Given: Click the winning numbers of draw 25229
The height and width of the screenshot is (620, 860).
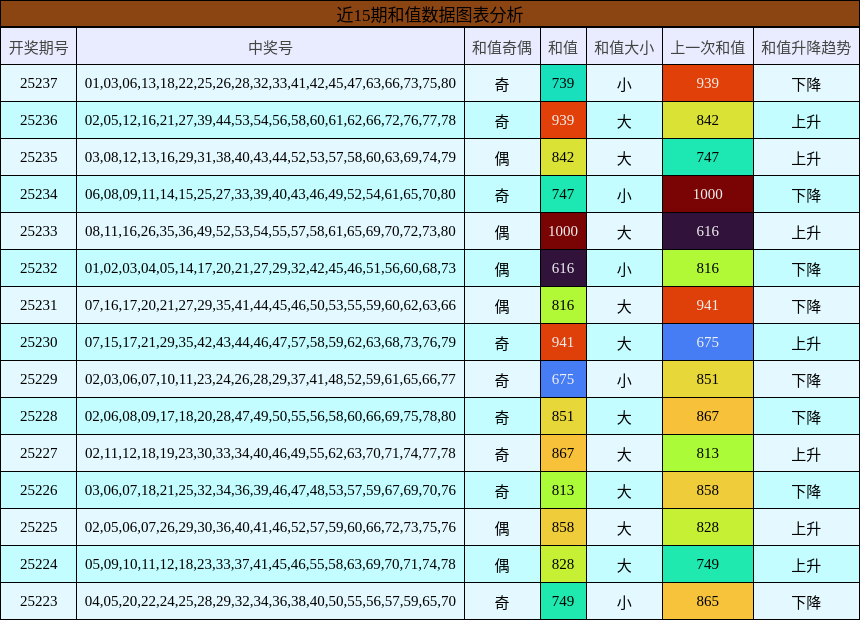Looking at the screenshot, I should click(x=270, y=379).
